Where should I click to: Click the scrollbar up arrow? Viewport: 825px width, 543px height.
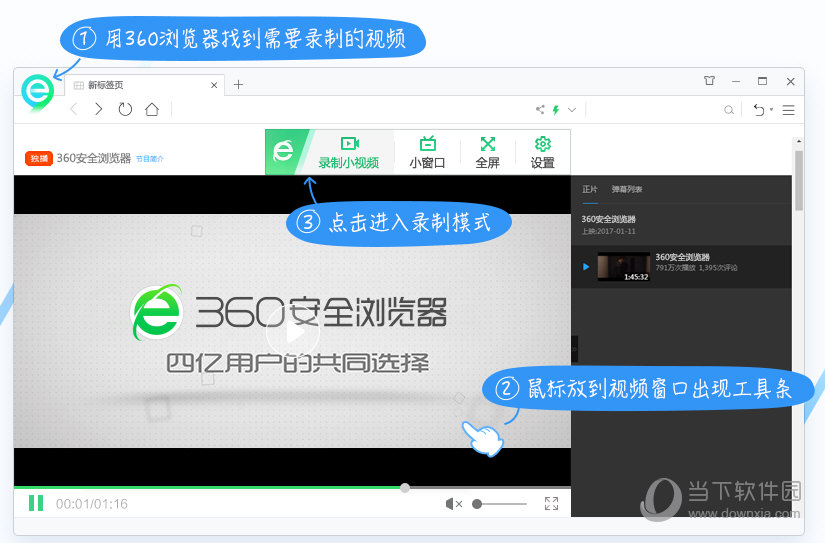[x=799, y=142]
